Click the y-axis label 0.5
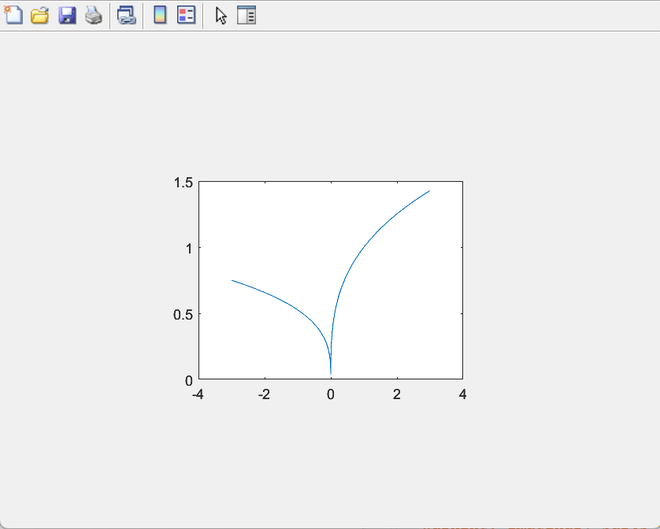Screen dimensions: 660x529 183,315
